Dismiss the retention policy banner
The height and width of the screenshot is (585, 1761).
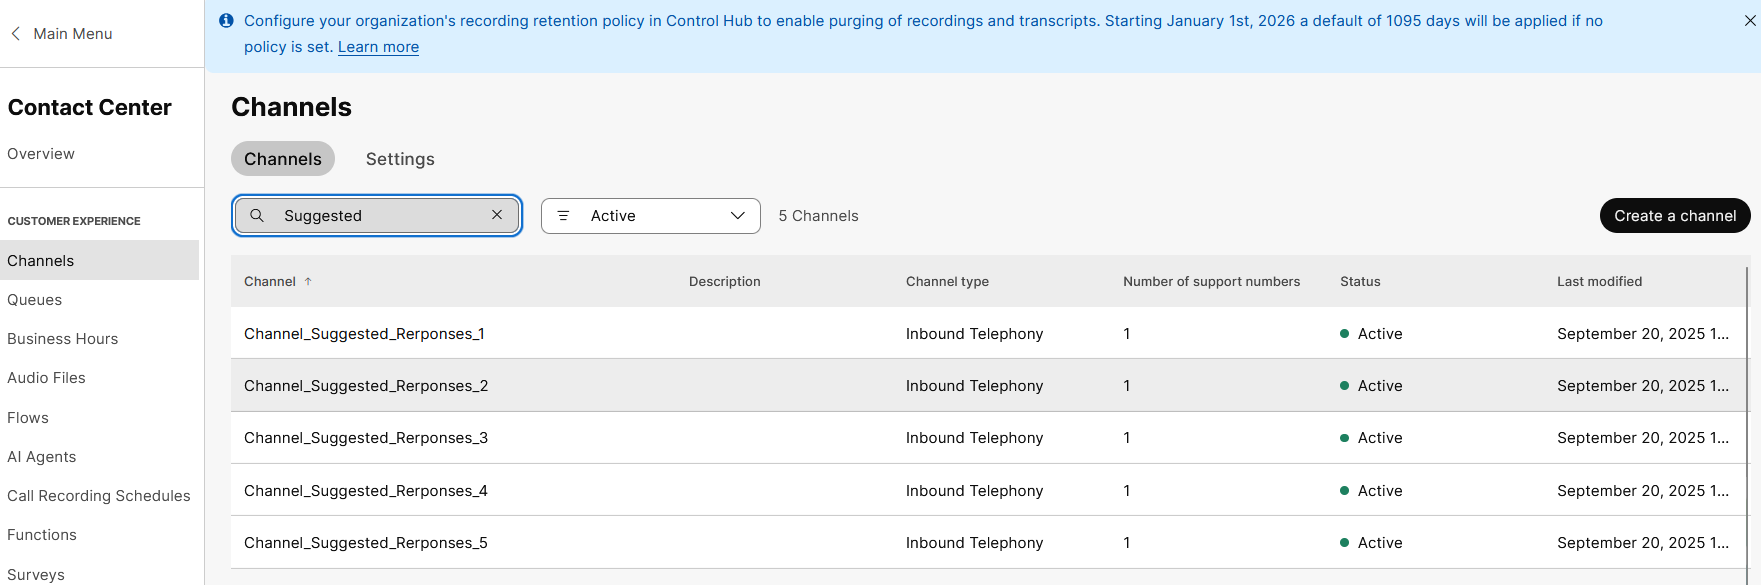1749,21
